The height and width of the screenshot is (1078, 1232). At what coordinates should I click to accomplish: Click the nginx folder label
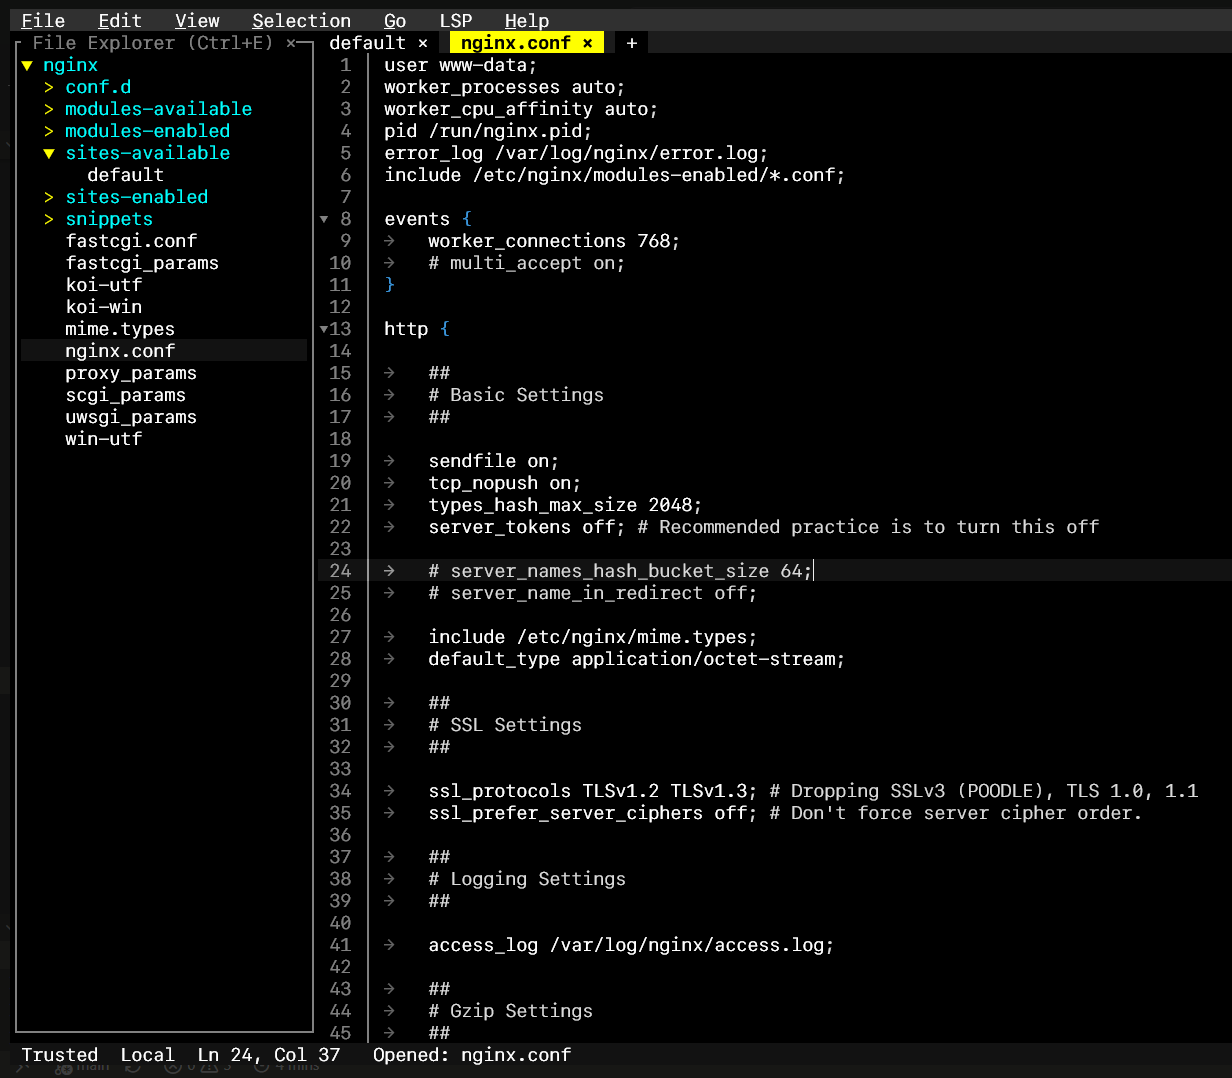(70, 65)
